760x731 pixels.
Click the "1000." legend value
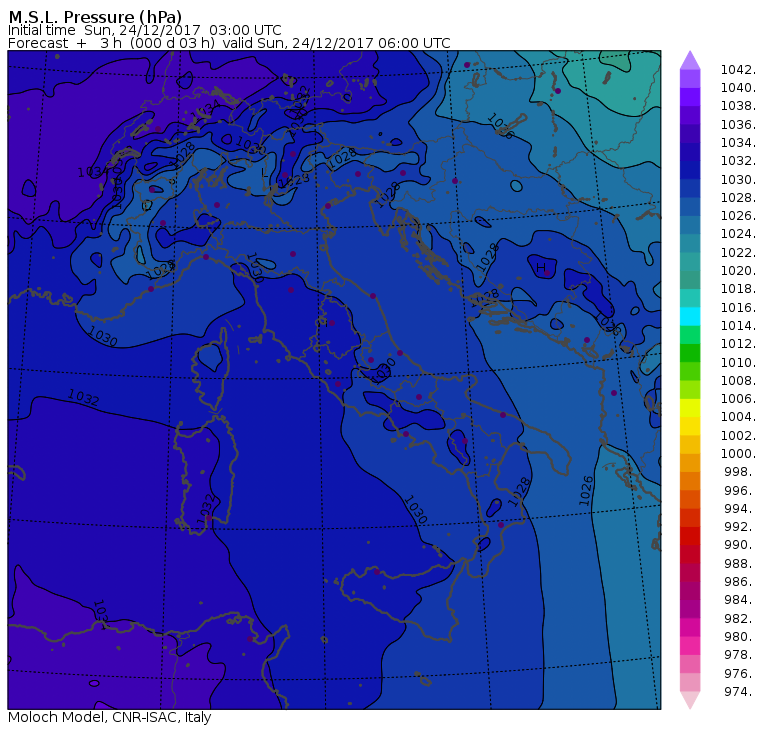[x=738, y=454]
